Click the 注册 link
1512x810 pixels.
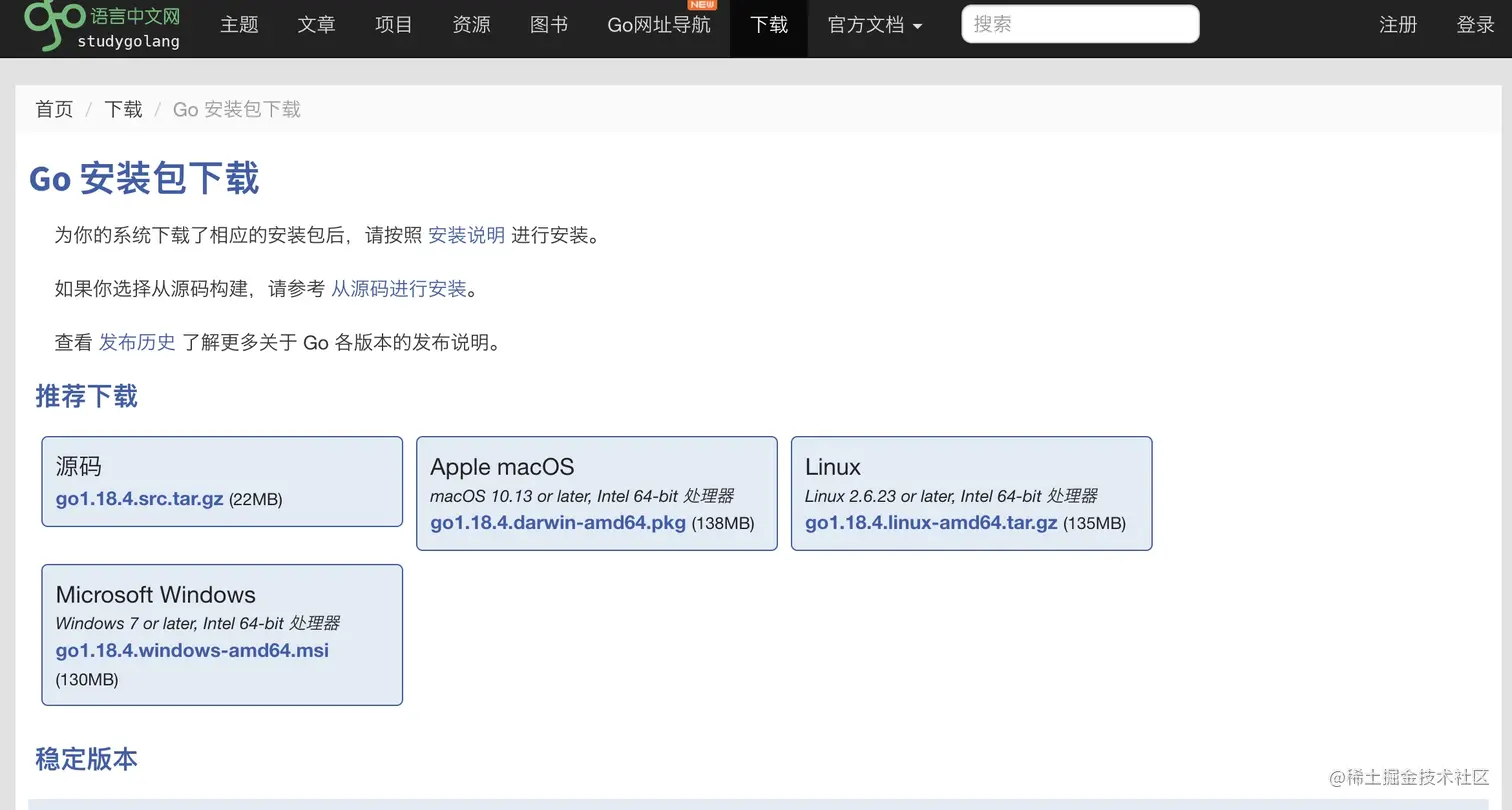1398,25
